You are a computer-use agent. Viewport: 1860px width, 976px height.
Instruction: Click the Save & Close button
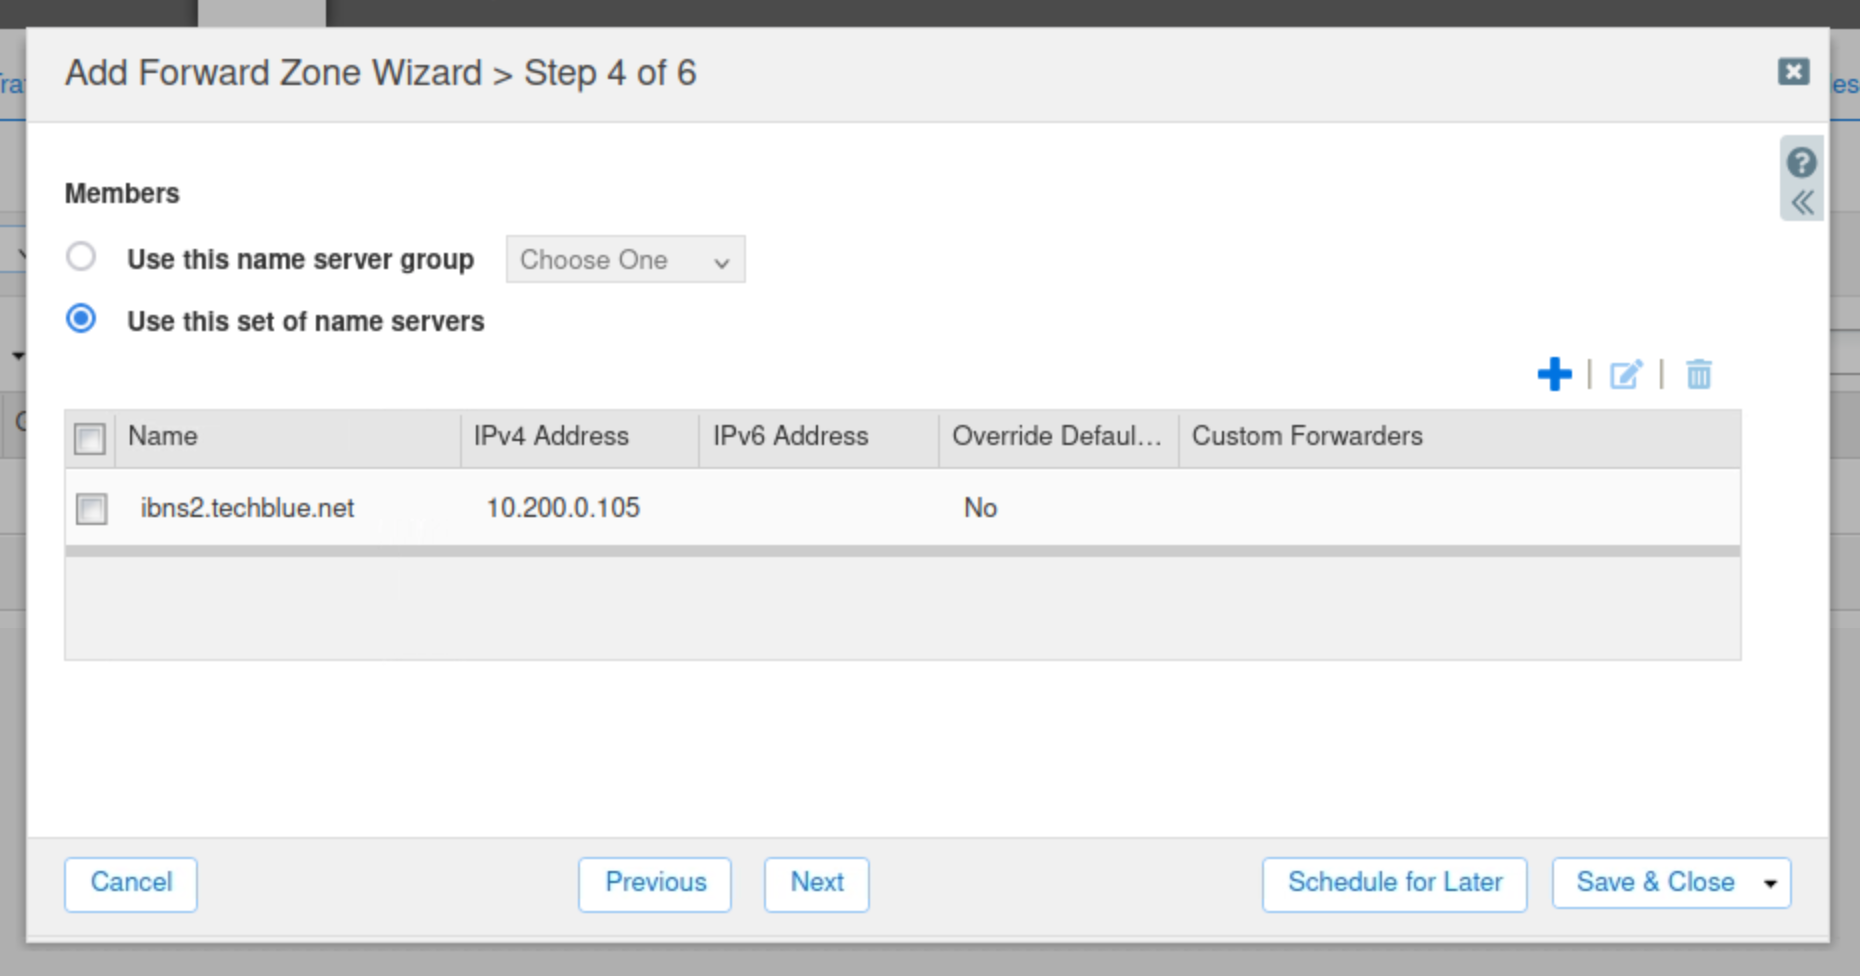(x=1654, y=883)
